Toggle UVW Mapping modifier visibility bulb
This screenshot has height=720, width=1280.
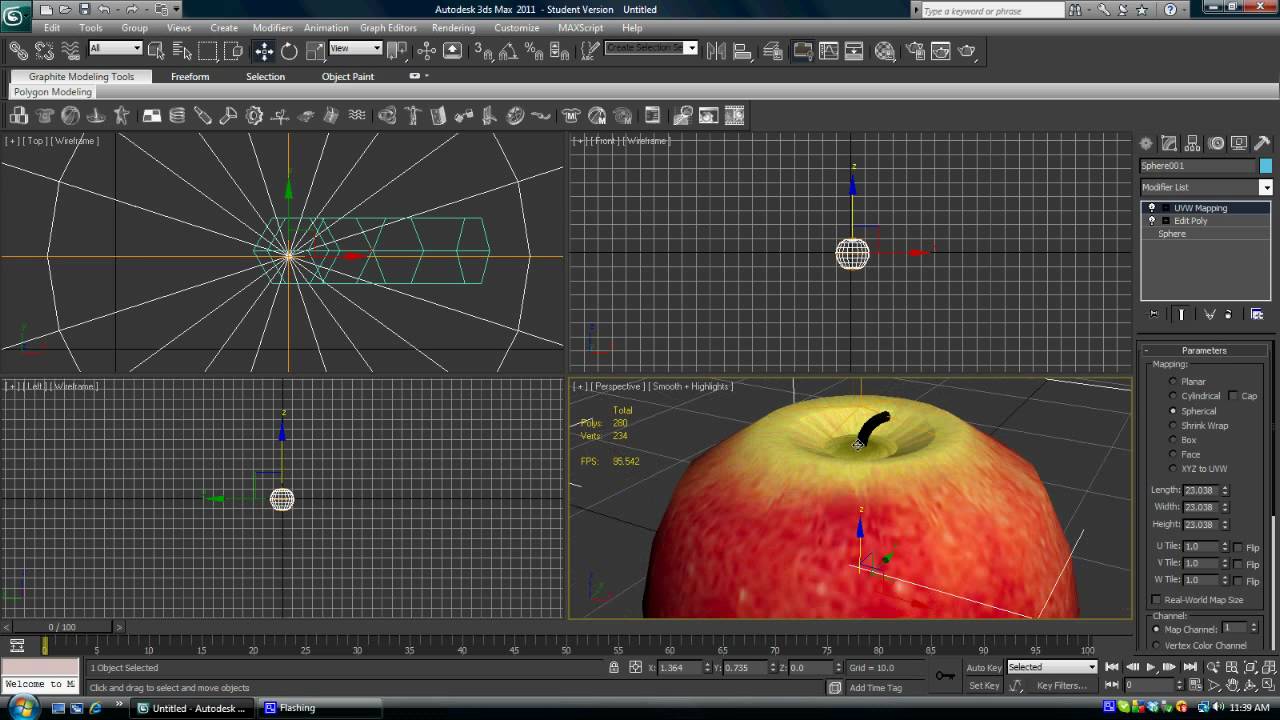click(x=1152, y=208)
